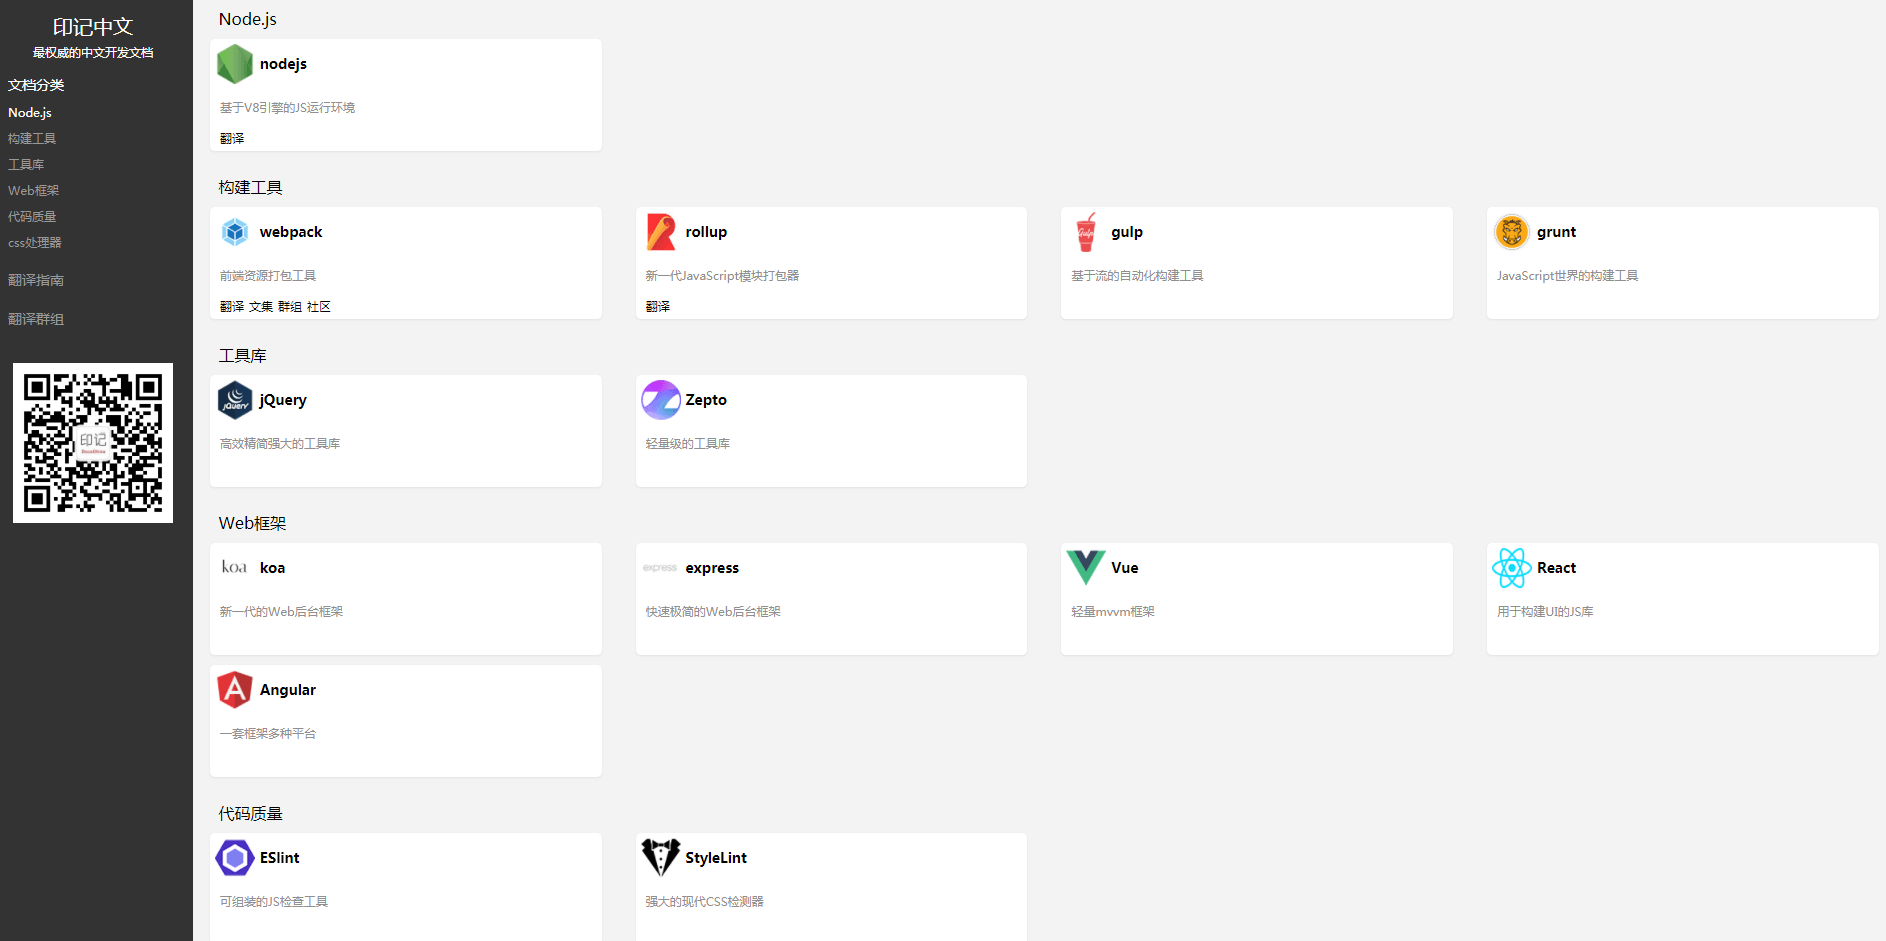Open the Zepto purple circle icon
This screenshot has width=1886, height=941.
[x=660, y=400]
